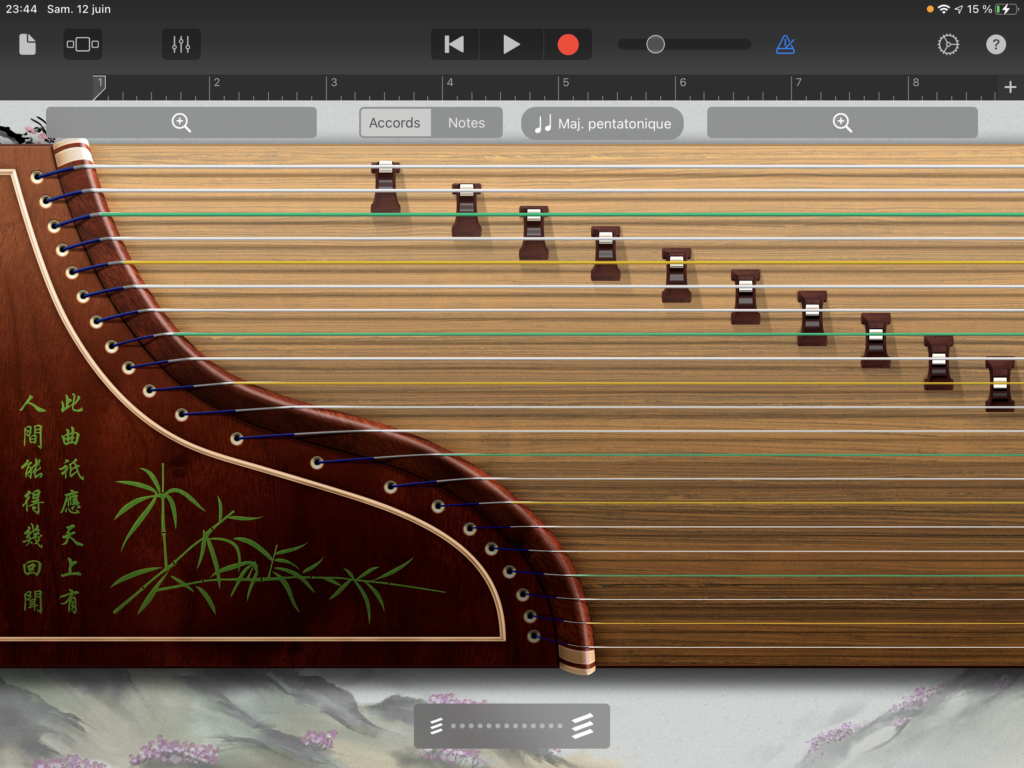Switch to Accords mode
This screenshot has height=768, width=1024.
[x=394, y=123]
